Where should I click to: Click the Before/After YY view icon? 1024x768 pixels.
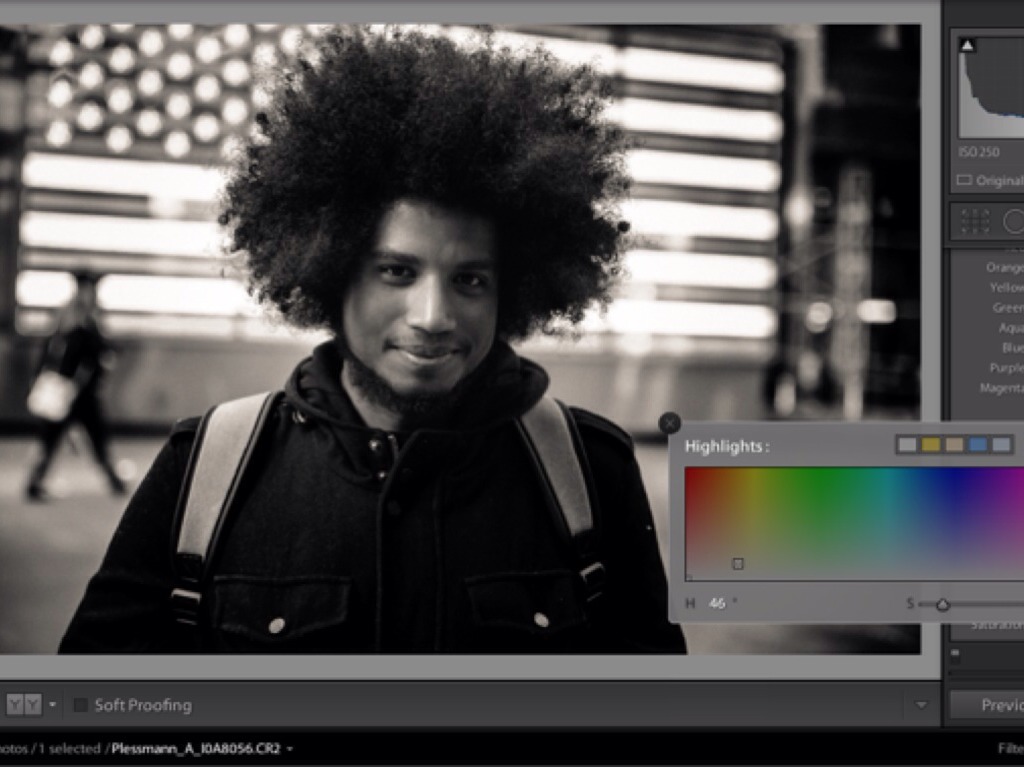tap(23, 705)
